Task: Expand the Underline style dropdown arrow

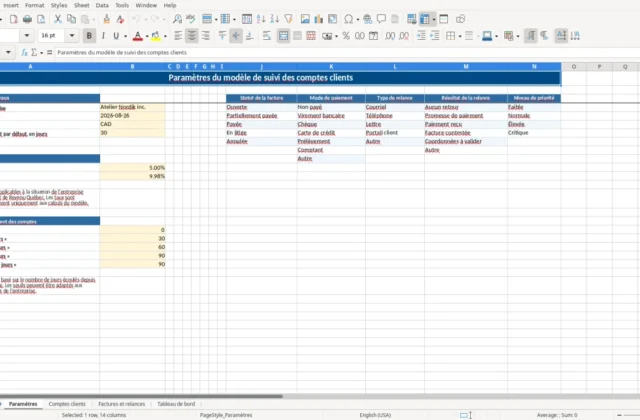Action: pyautogui.click(x=125, y=36)
